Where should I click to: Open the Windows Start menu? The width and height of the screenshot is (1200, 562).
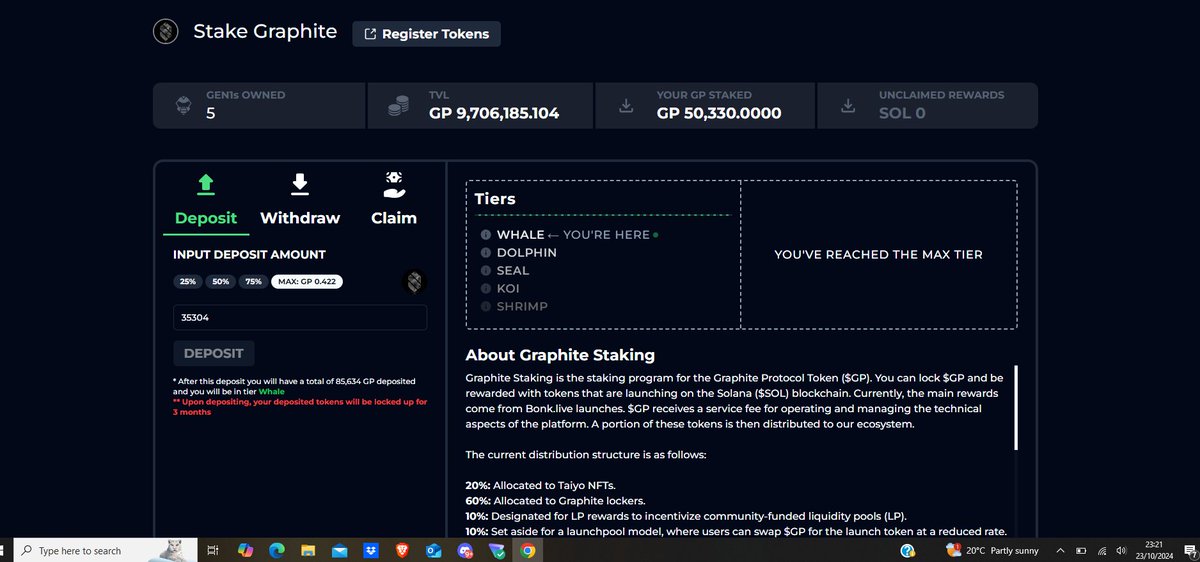[x=3, y=550]
